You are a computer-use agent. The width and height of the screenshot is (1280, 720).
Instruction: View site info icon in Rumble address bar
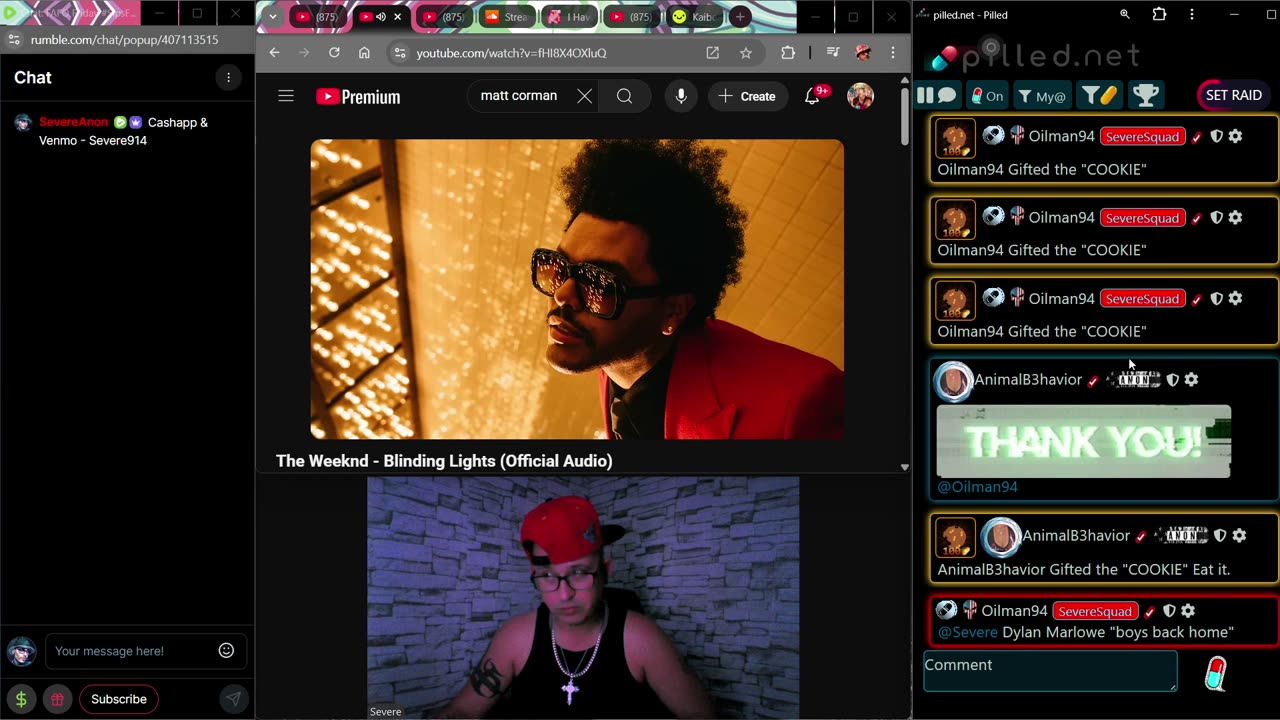pos(12,40)
